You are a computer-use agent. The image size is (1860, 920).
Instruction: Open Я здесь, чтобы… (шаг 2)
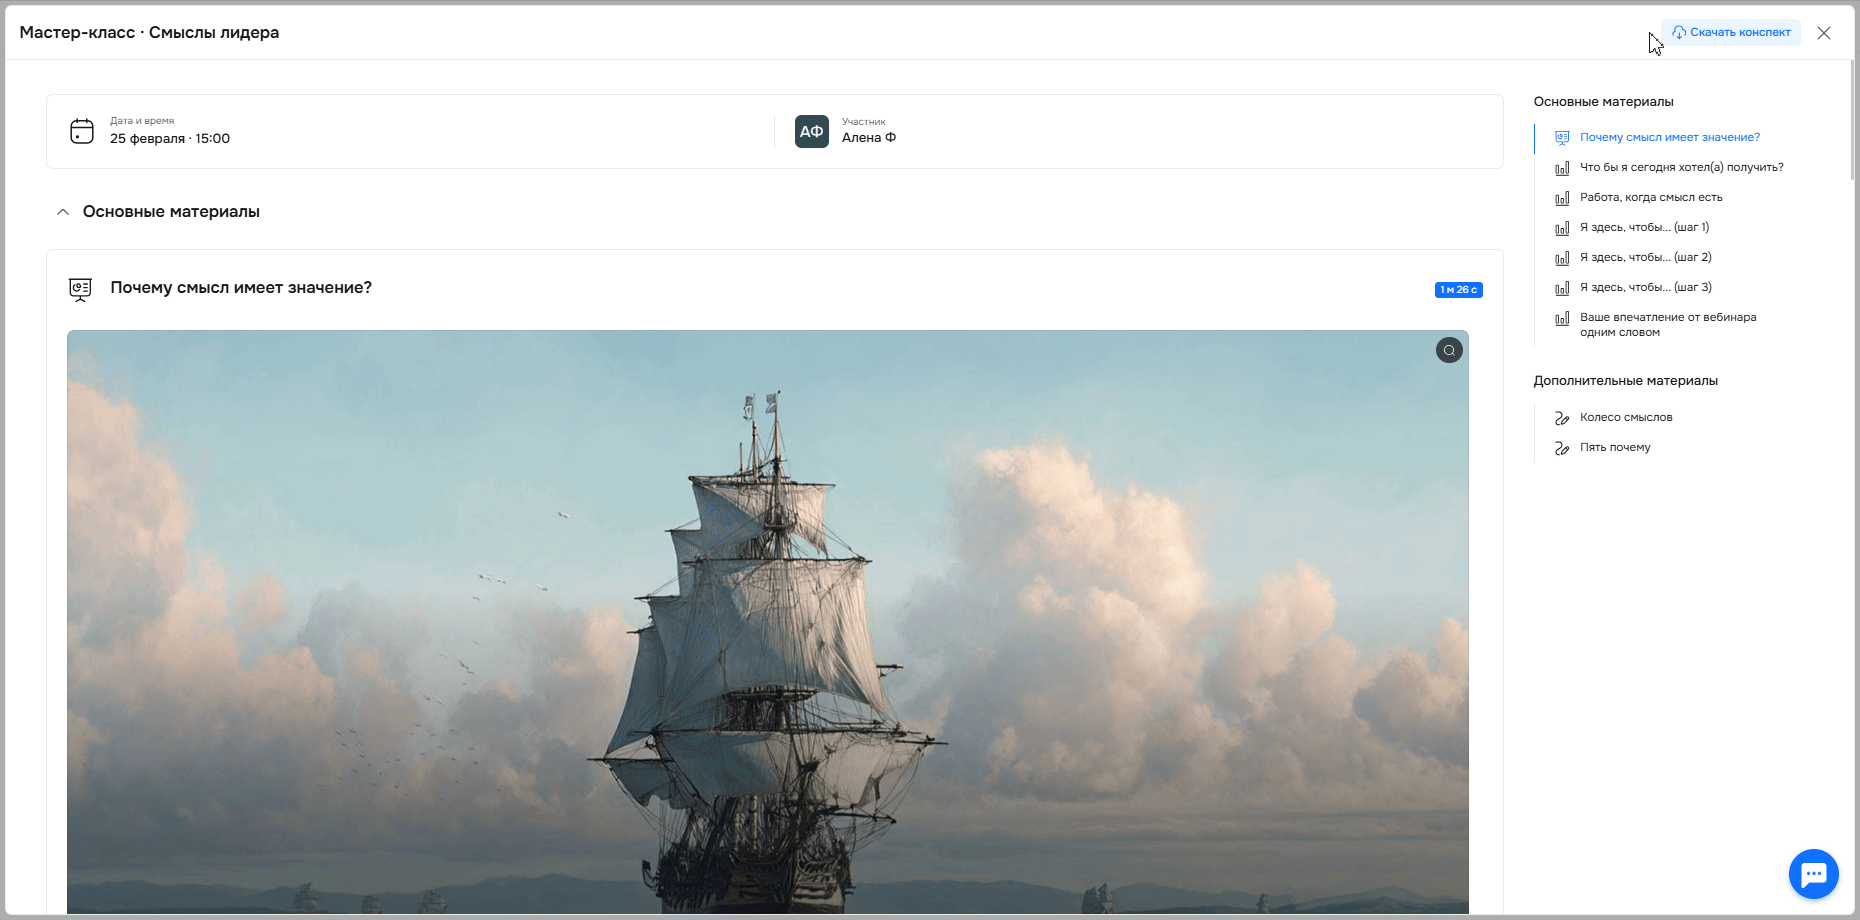pos(1646,257)
